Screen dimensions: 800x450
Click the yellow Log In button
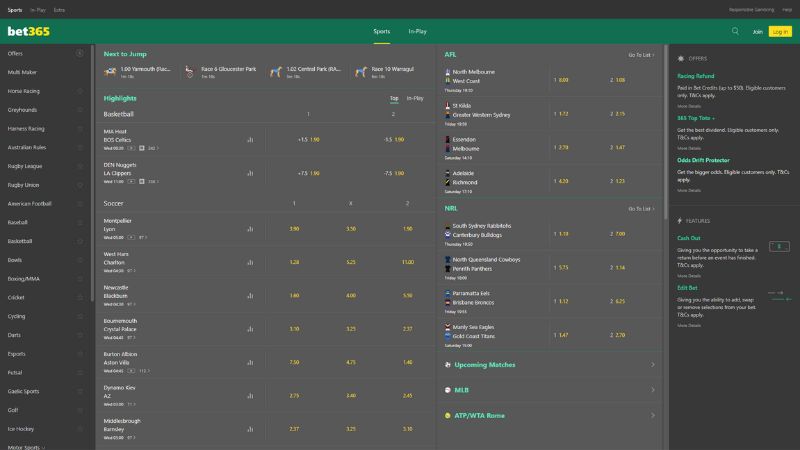[780, 32]
